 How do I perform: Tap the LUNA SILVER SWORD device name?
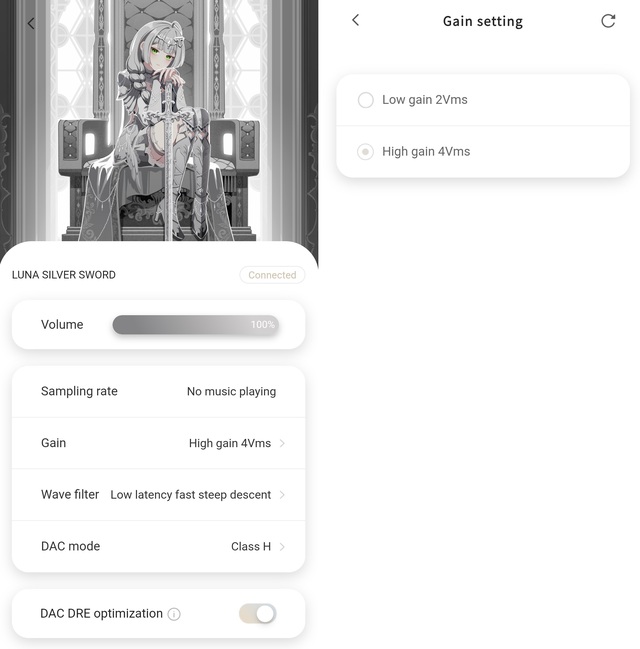64,275
